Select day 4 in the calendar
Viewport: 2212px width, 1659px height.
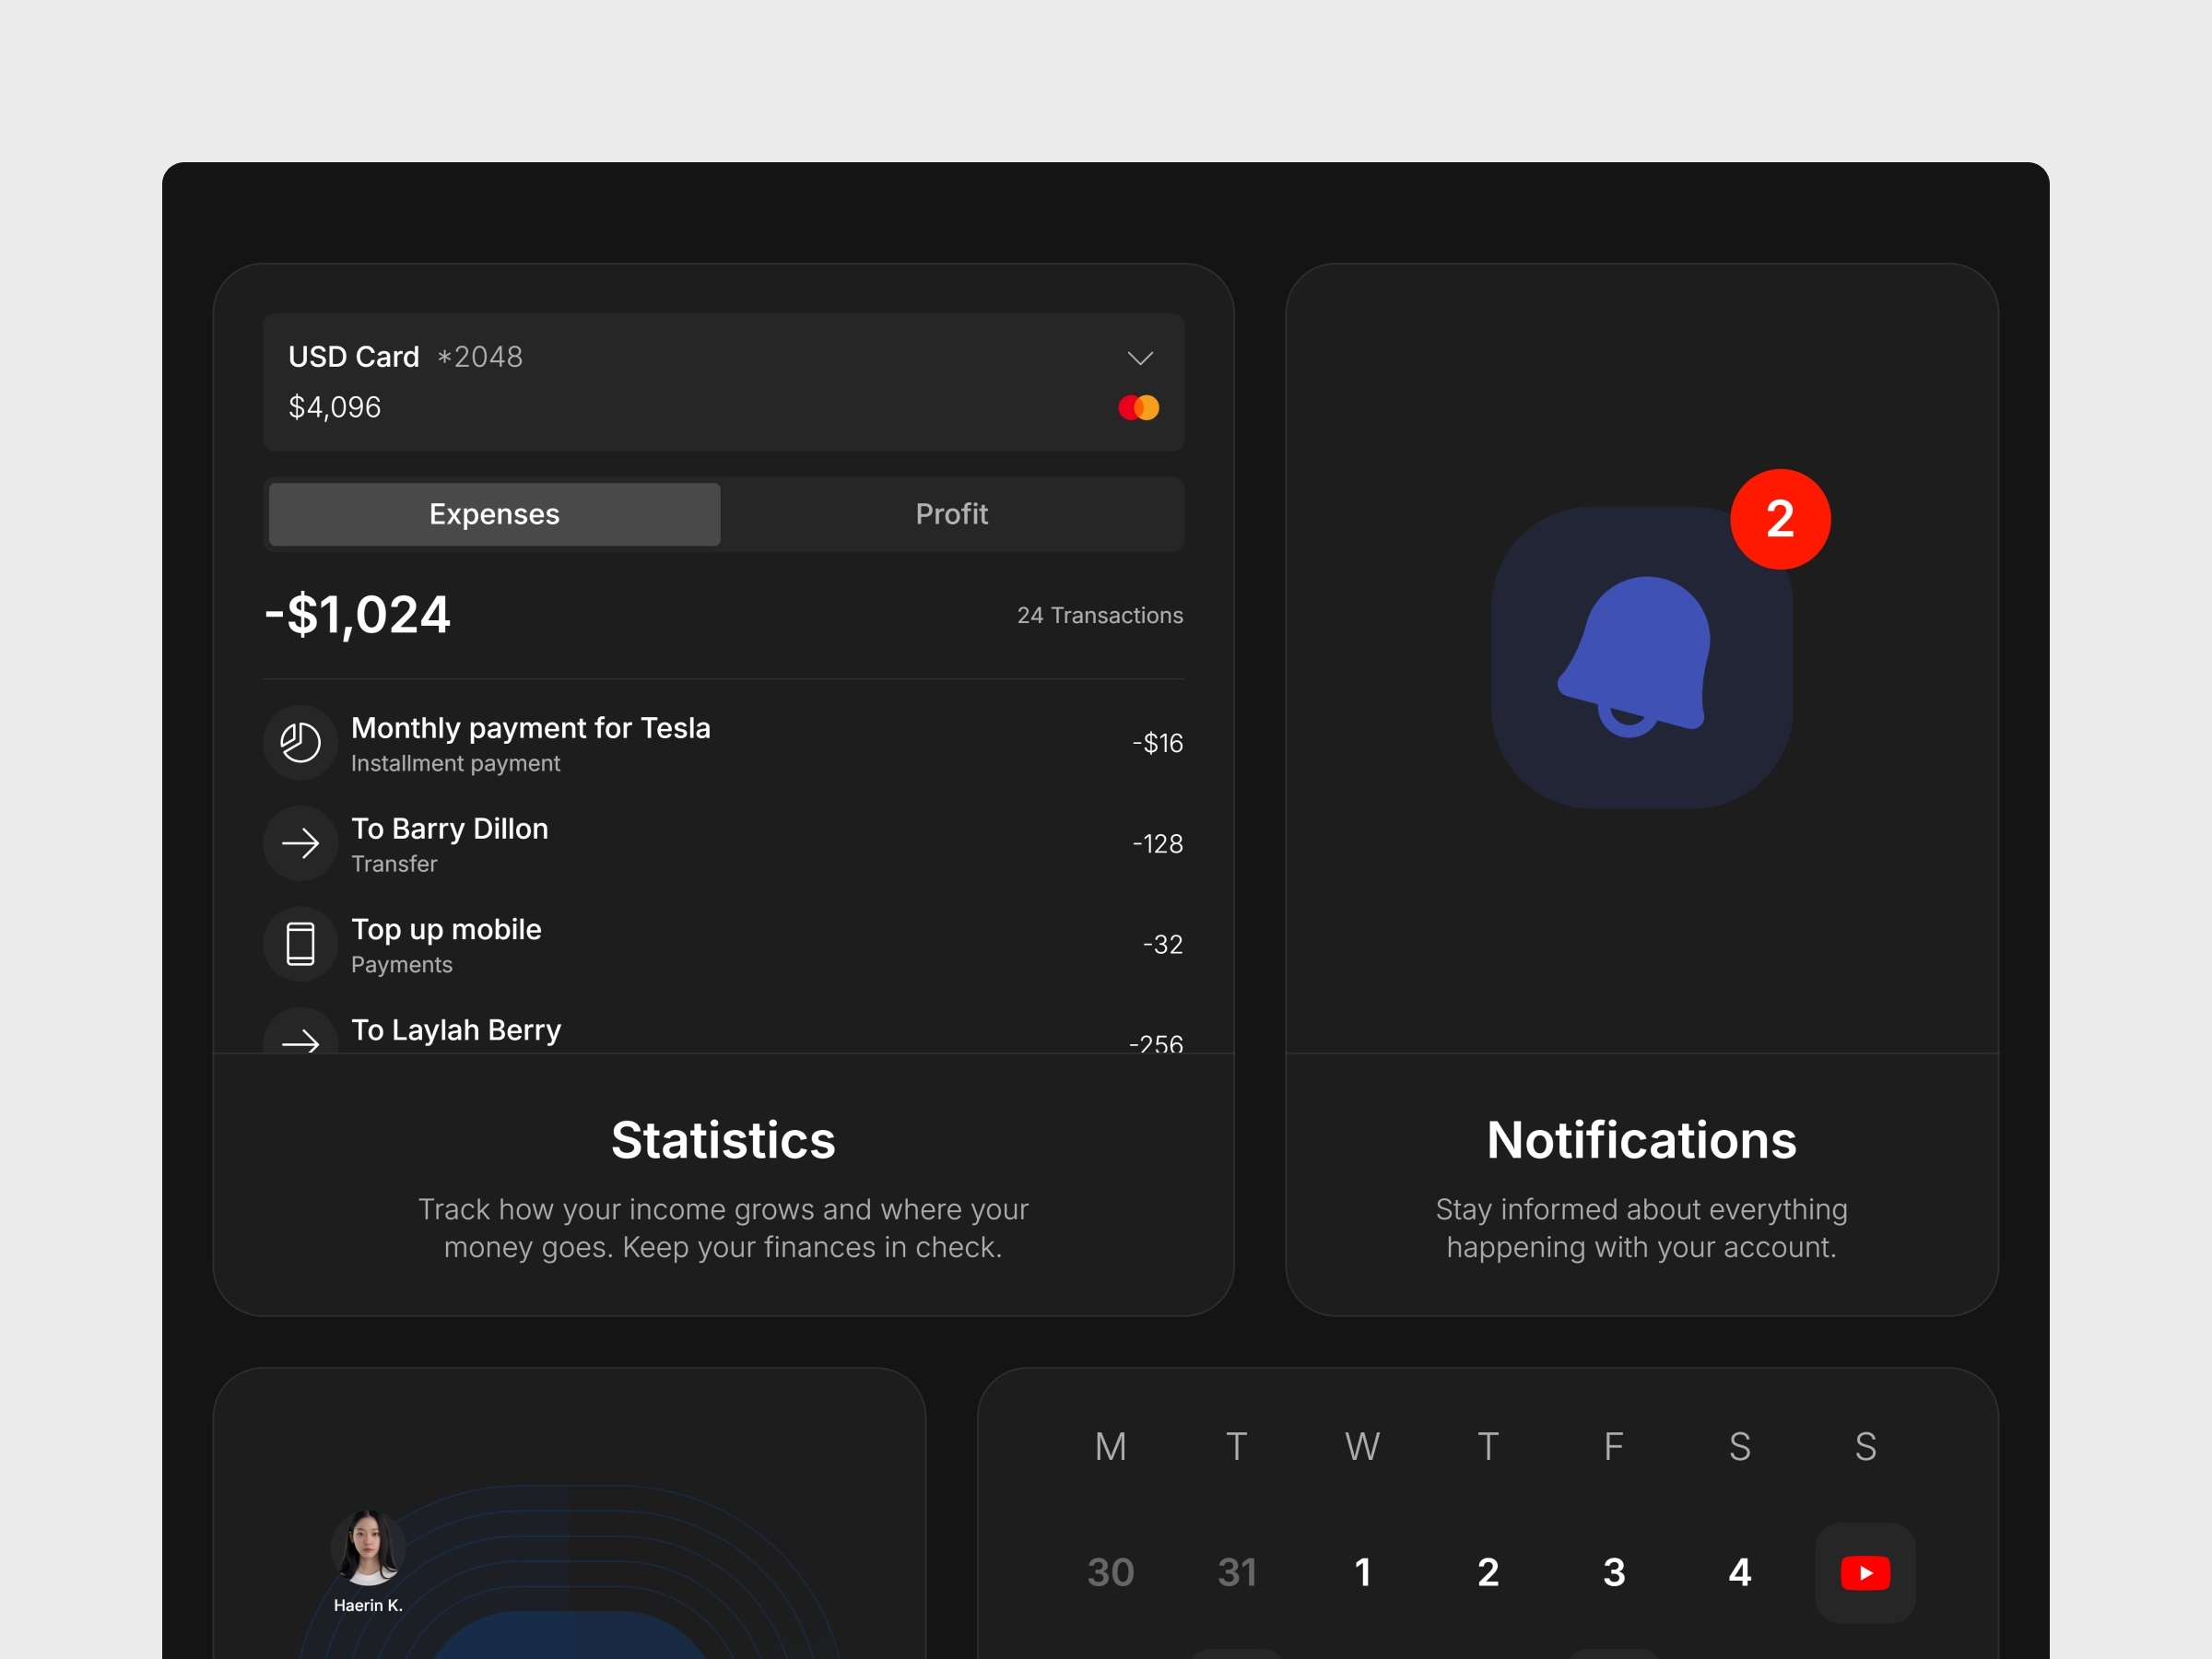pos(1740,1573)
